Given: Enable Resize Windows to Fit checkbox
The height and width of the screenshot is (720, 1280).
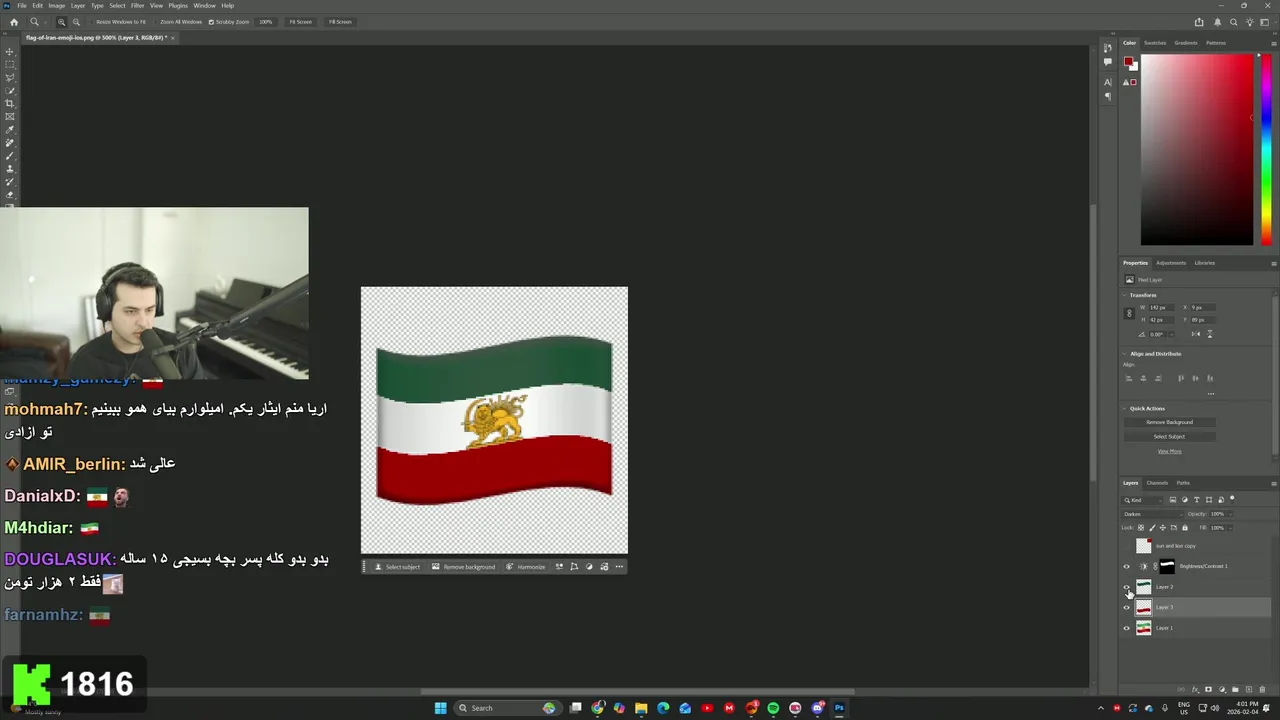Looking at the screenshot, I should point(91,22).
